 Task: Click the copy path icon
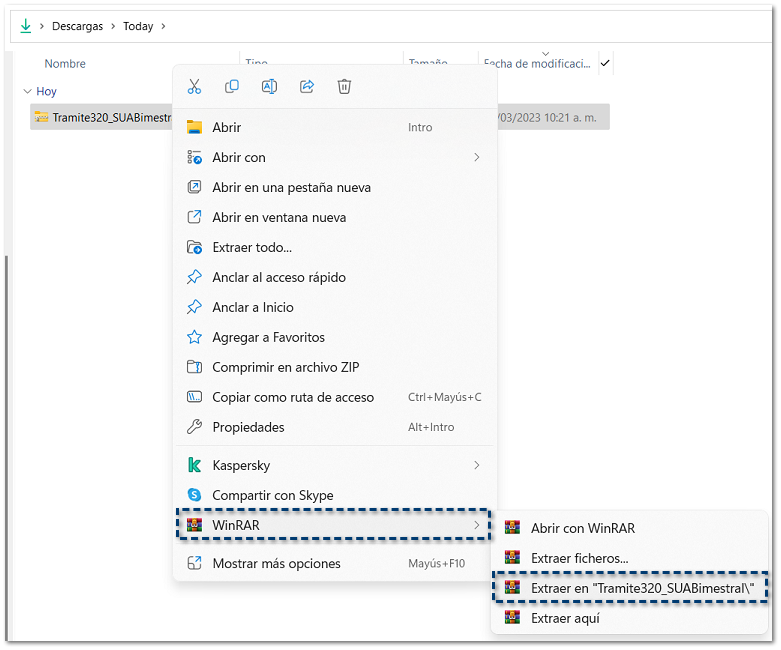coord(194,397)
